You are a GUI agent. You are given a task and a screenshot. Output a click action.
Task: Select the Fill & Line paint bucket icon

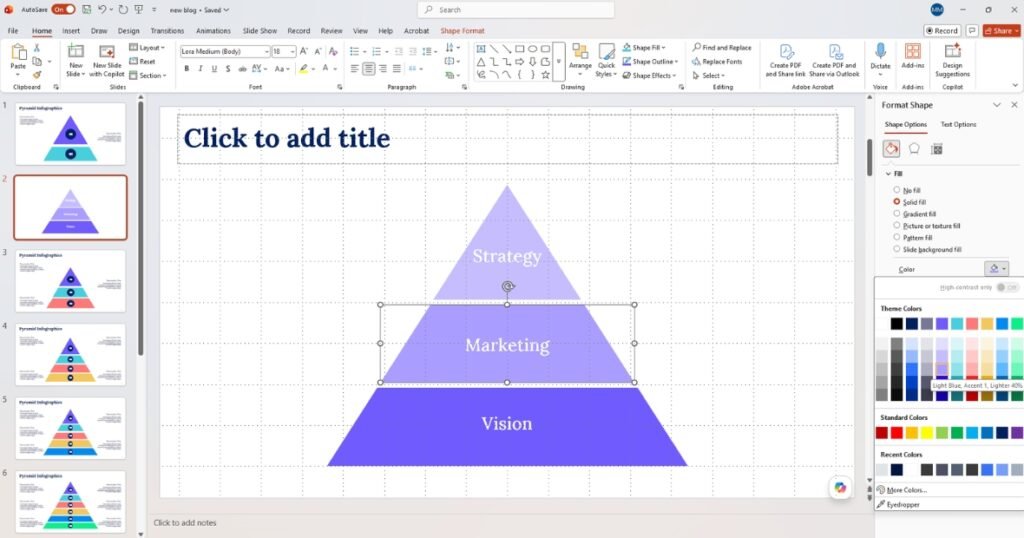pyautogui.click(x=891, y=149)
